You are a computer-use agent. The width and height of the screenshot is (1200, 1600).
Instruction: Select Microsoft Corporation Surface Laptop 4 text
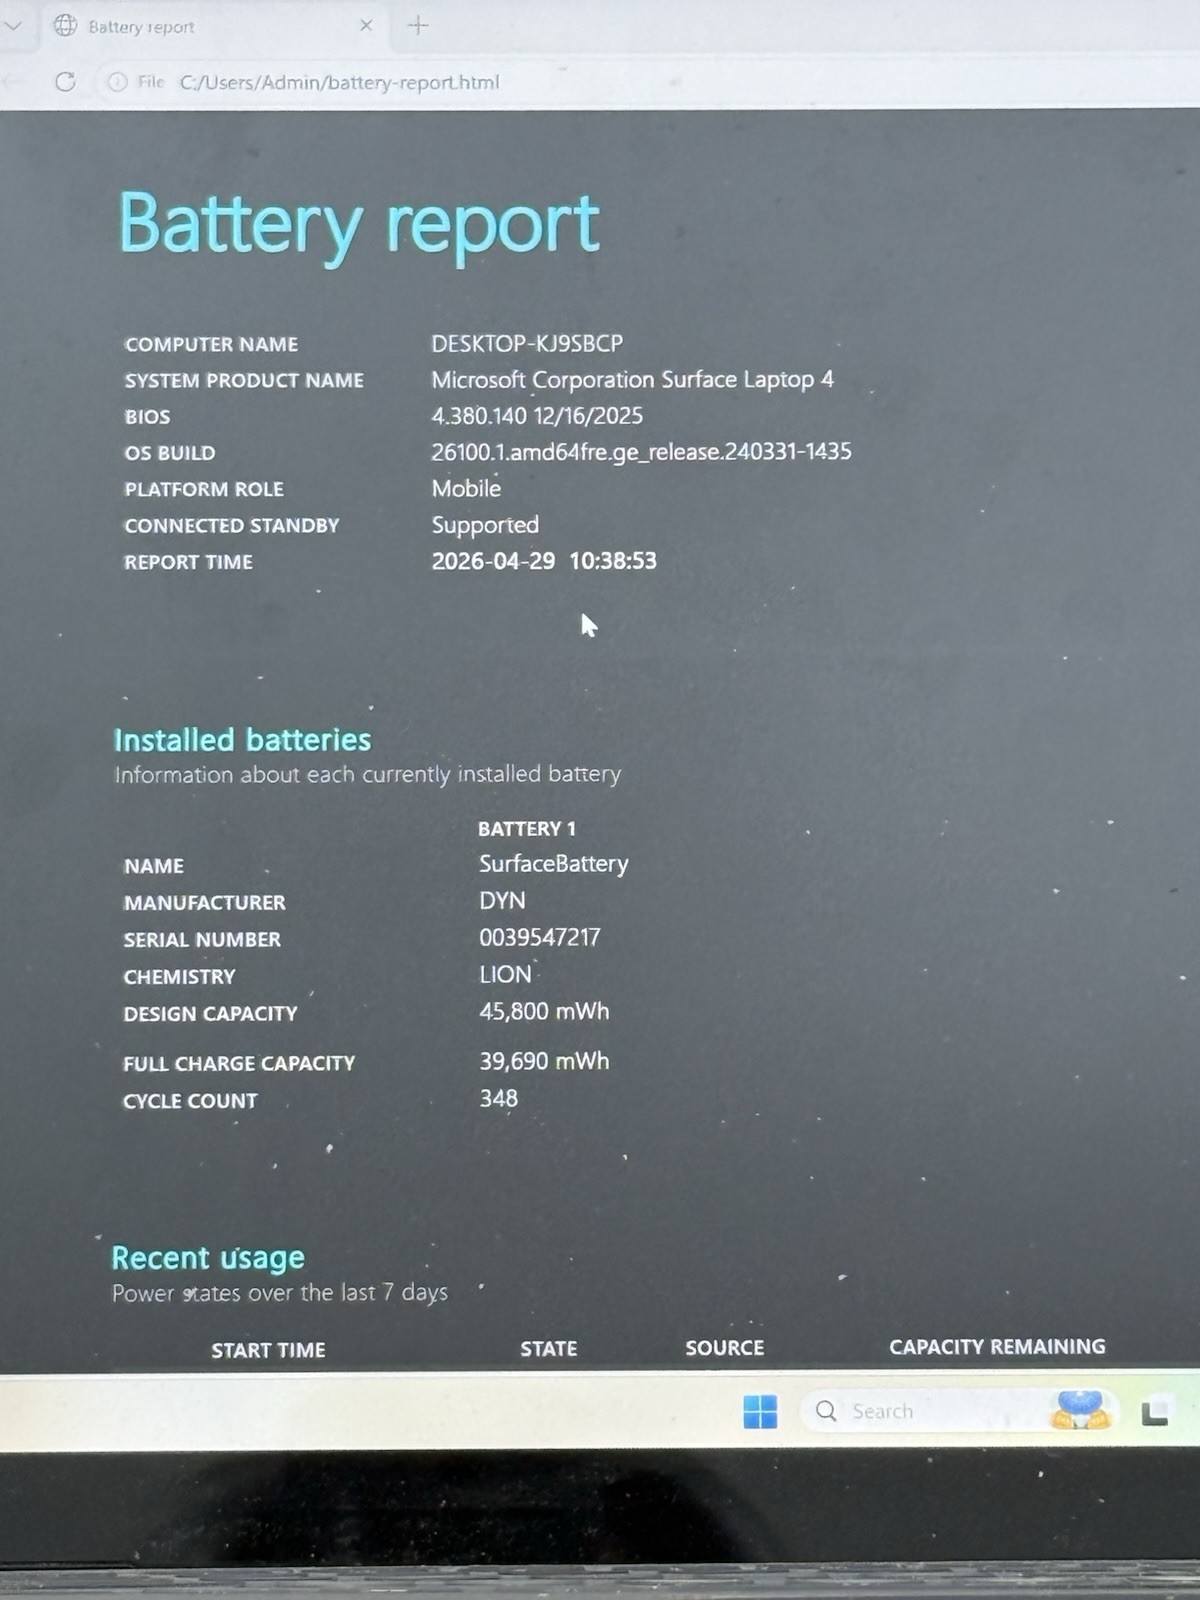pos(632,380)
